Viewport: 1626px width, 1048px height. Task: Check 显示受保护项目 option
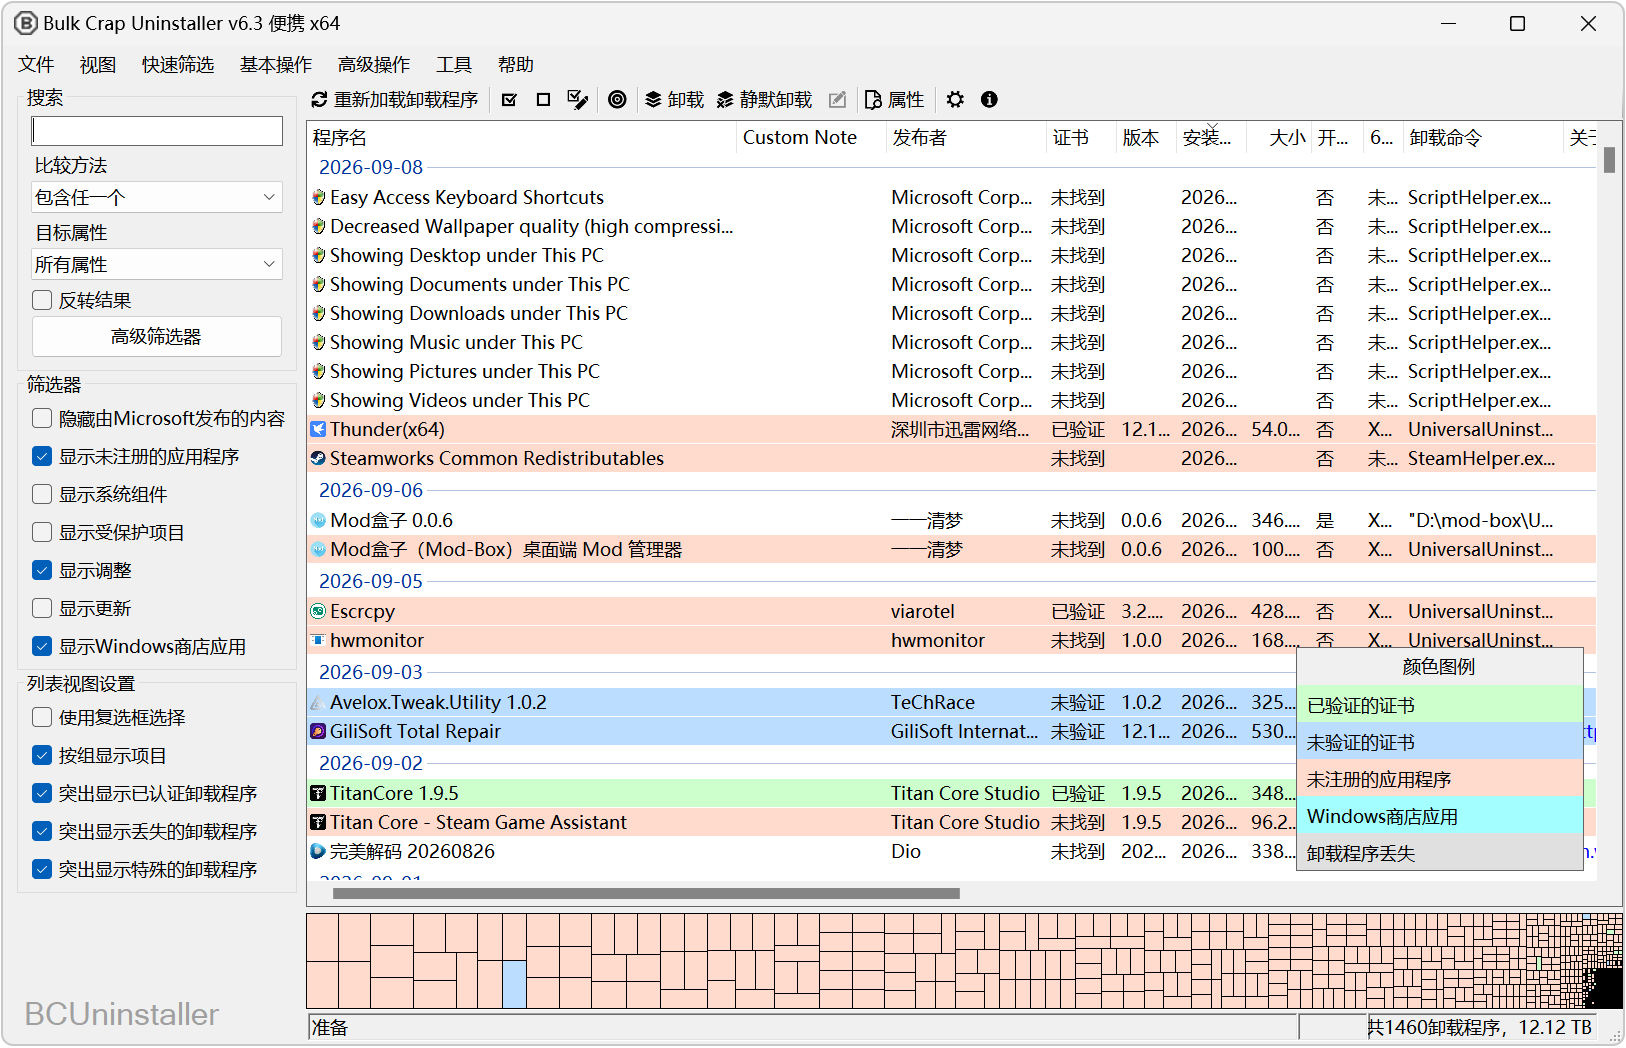point(42,533)
